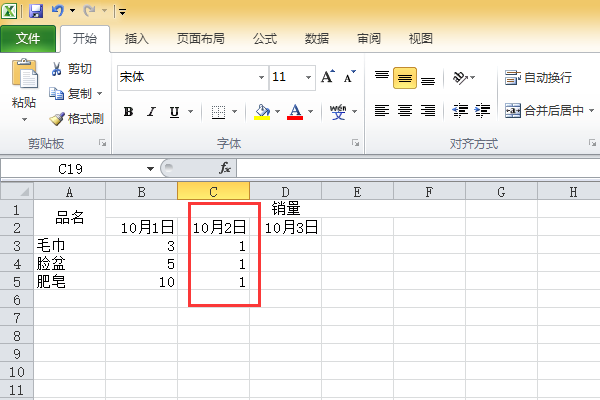
Task: Click the top align icon
Action: 382,77
